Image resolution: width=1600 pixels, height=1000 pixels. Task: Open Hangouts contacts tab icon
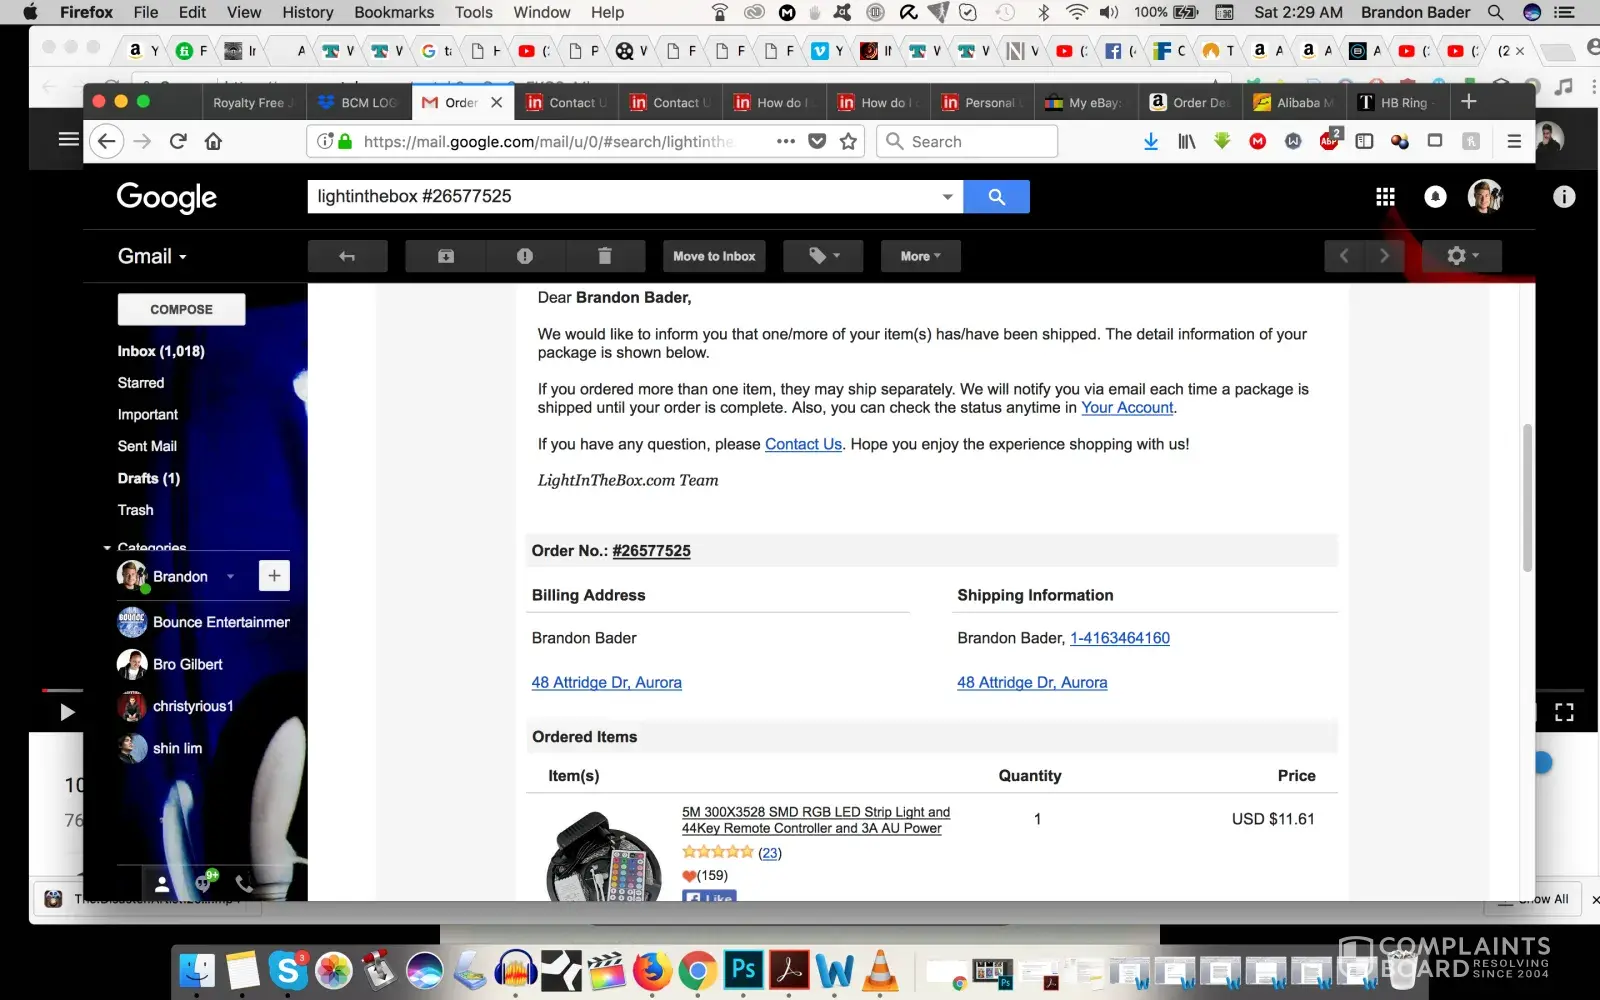coord(162,884)
